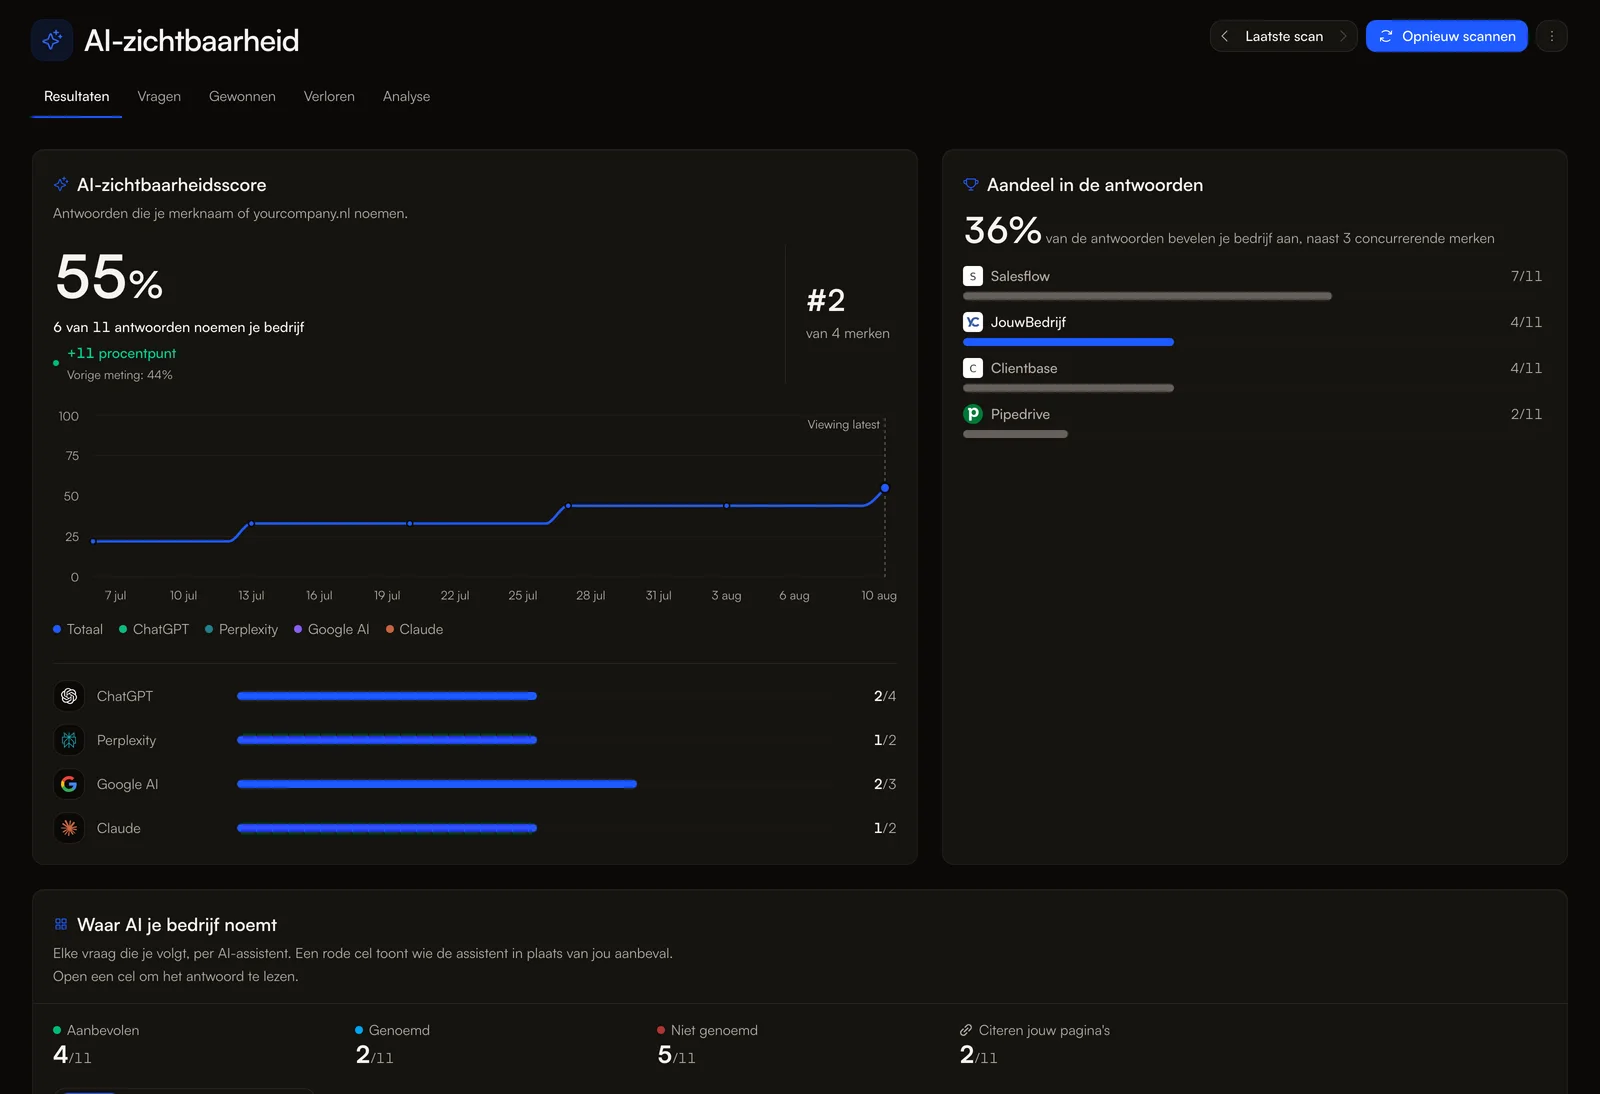Click the Perplexity progress bar
The width and height of the screenshot is (1600, 1094).
(x=387, y=740)
